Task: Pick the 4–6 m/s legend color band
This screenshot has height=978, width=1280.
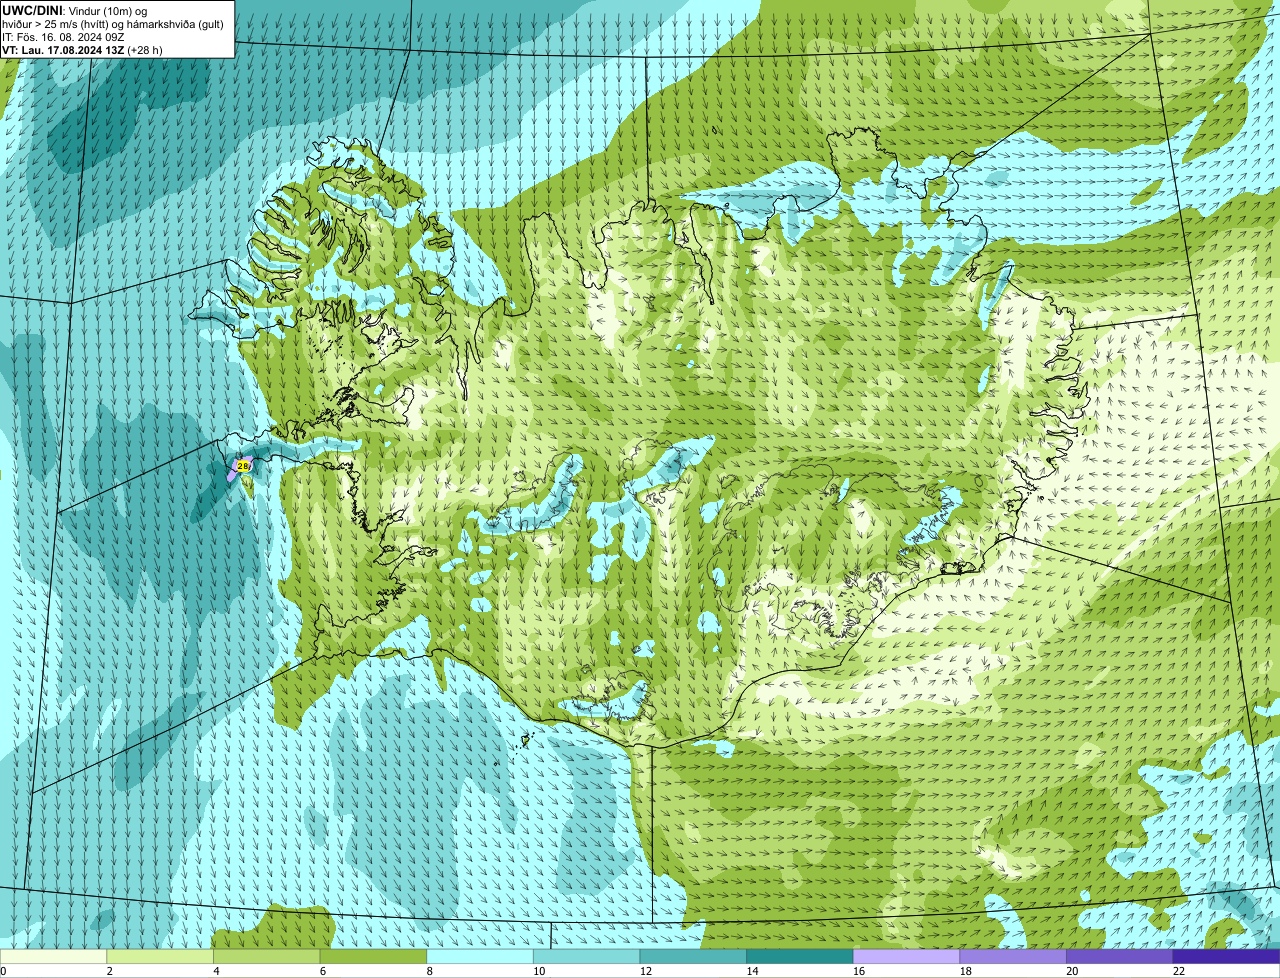Action: (266, 956)
